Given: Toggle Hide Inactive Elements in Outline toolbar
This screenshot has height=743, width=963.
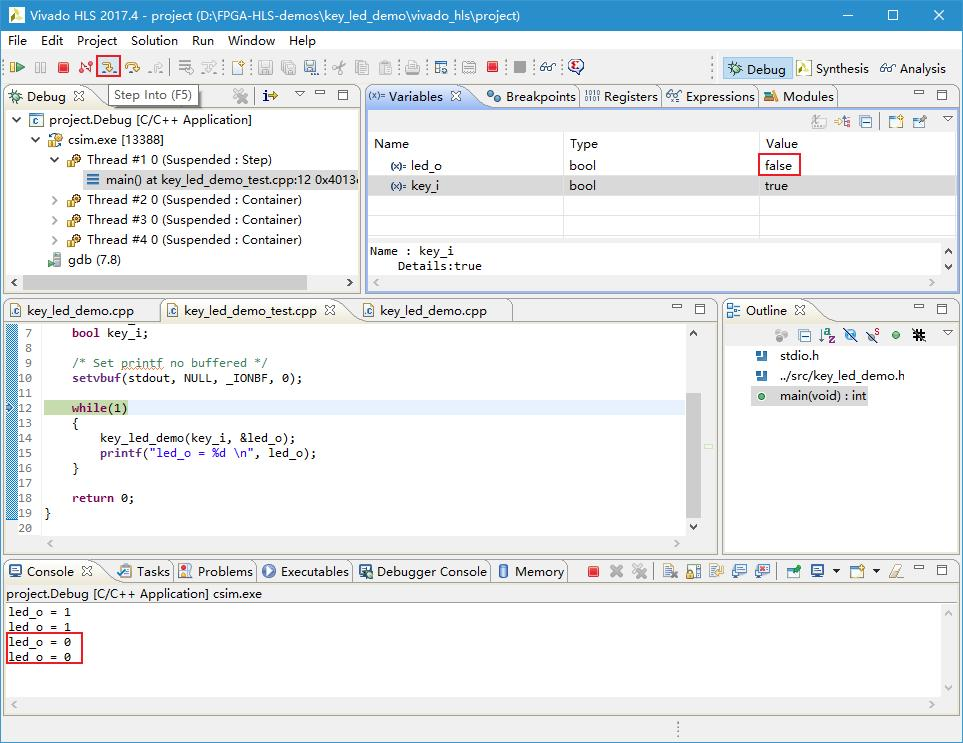Looking at the screenshot, I should coord(919,335).
